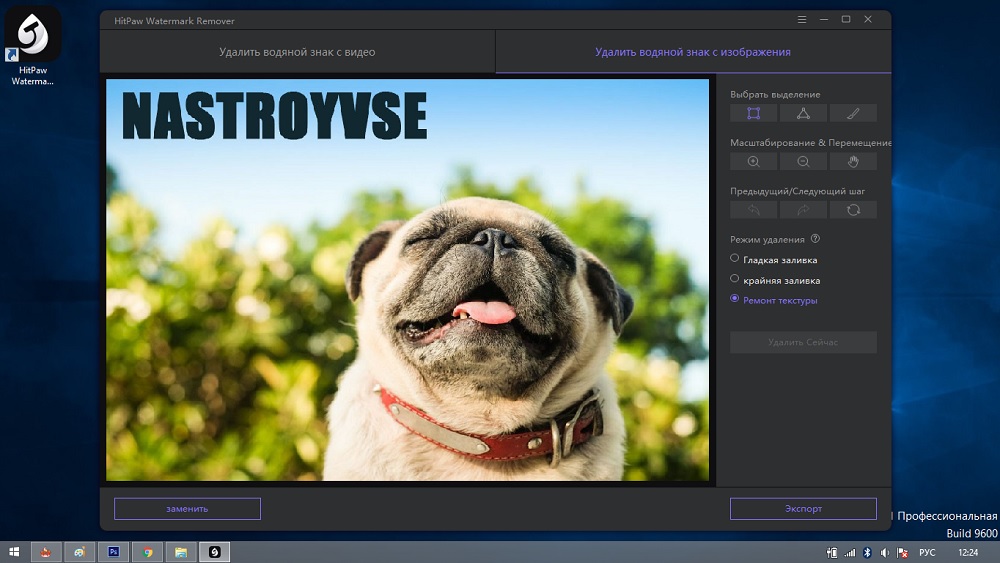This screenshot has width=1000, height=563.
Task: Open Photoshop from the Windows taskbar
Action: pos(113,551)
